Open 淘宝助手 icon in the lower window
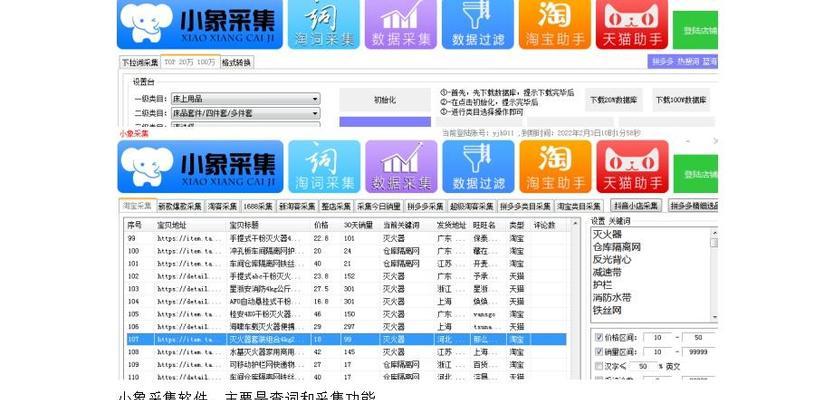Image resolution: width=814 pixels, height=400 pixels. (555, 167)
